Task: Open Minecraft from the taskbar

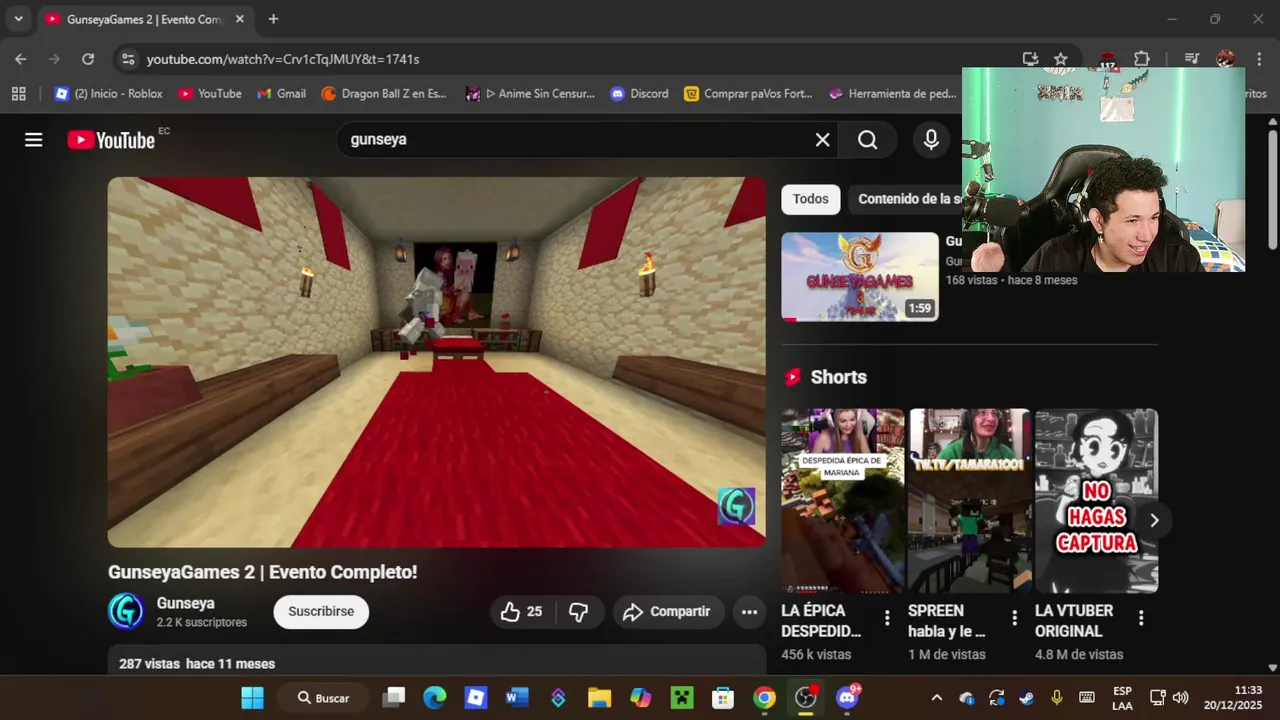Action: point(682,698)
